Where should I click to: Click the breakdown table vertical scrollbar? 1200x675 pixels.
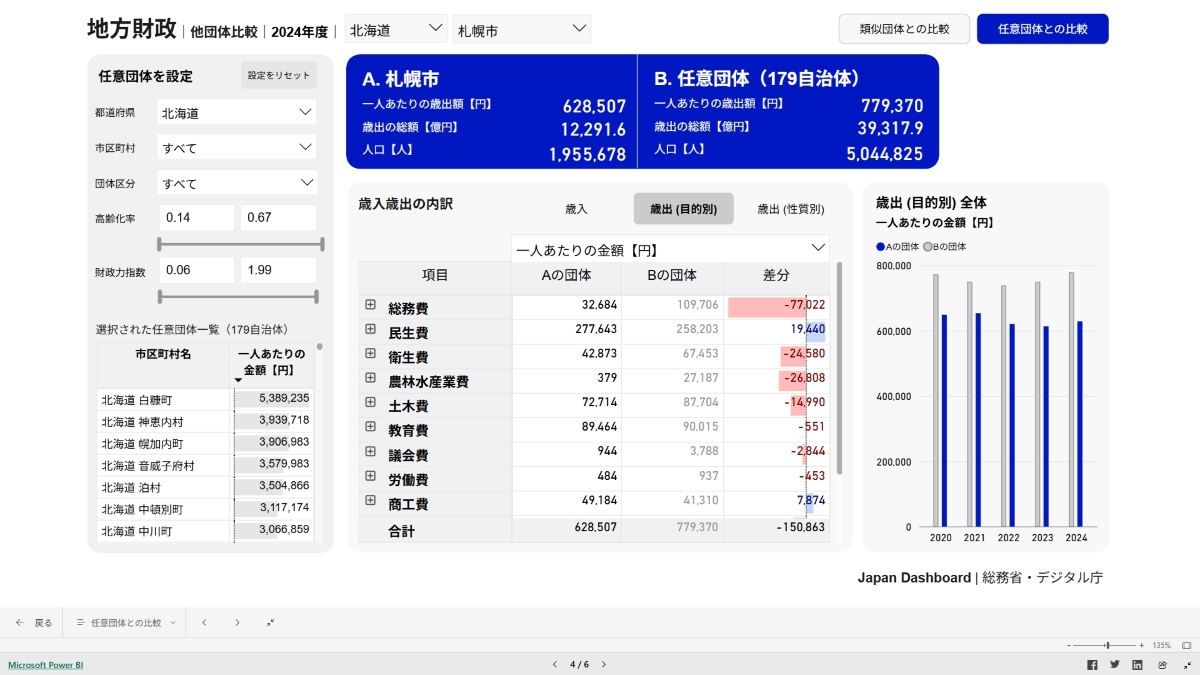[839, 368]
